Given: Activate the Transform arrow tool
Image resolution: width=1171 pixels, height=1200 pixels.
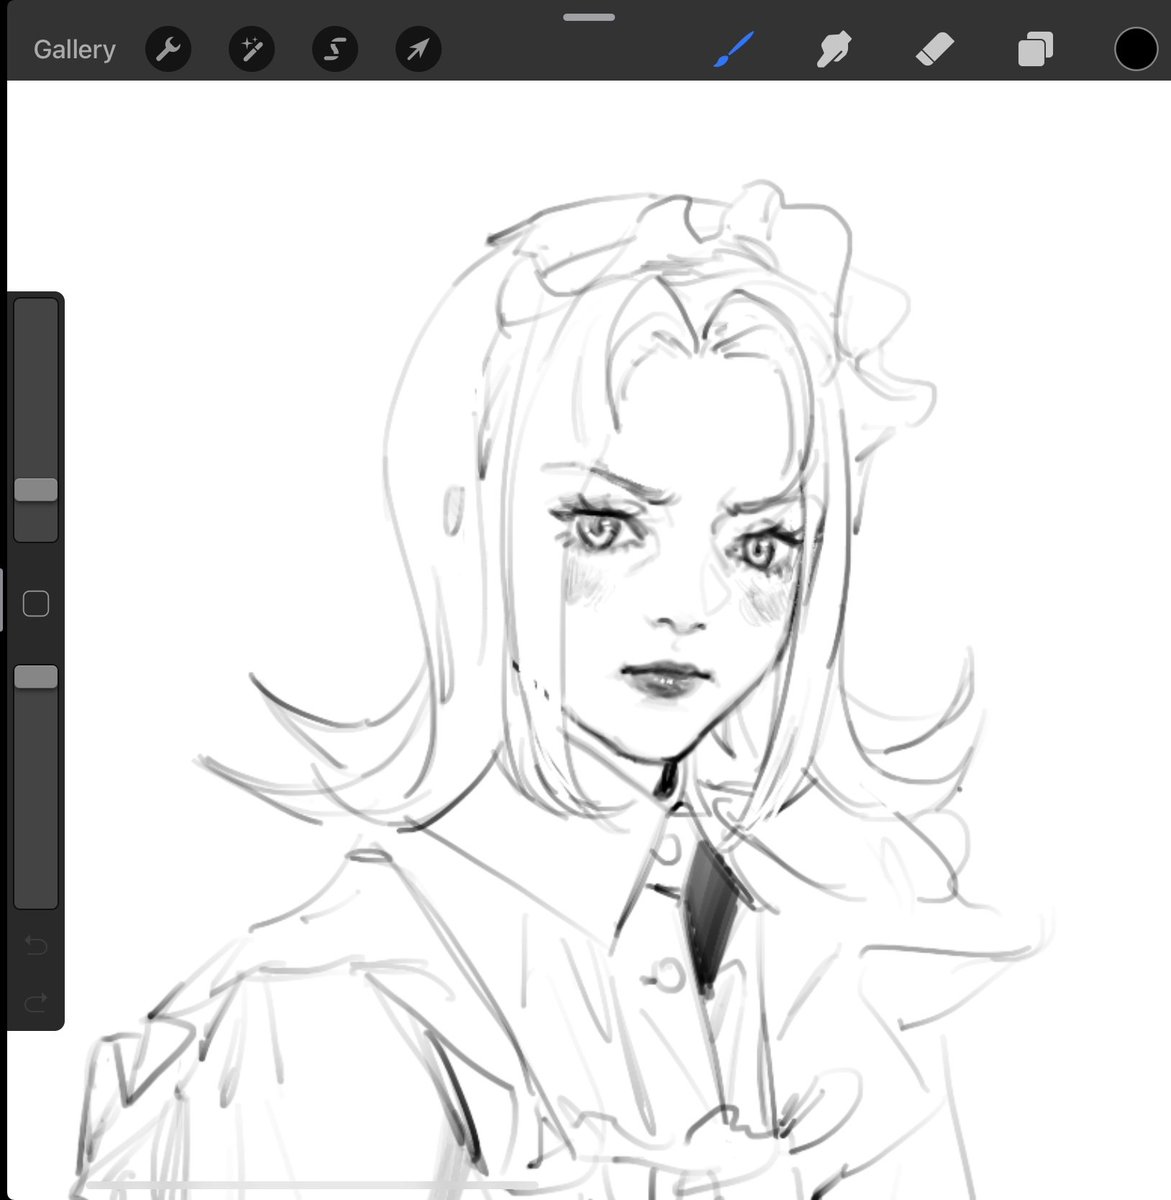Looking at the screenshot, I should [x=418, y=49].
